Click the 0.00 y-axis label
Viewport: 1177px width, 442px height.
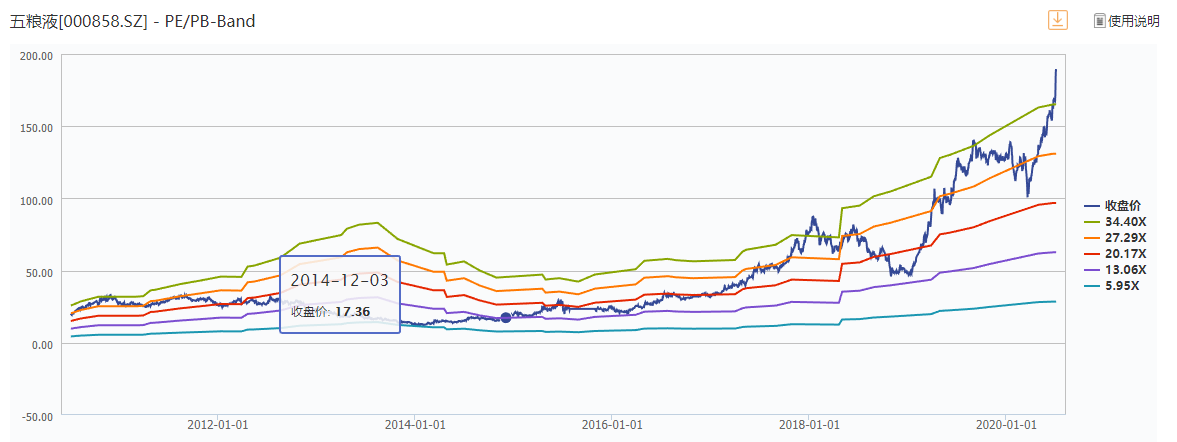coord(41,345)
